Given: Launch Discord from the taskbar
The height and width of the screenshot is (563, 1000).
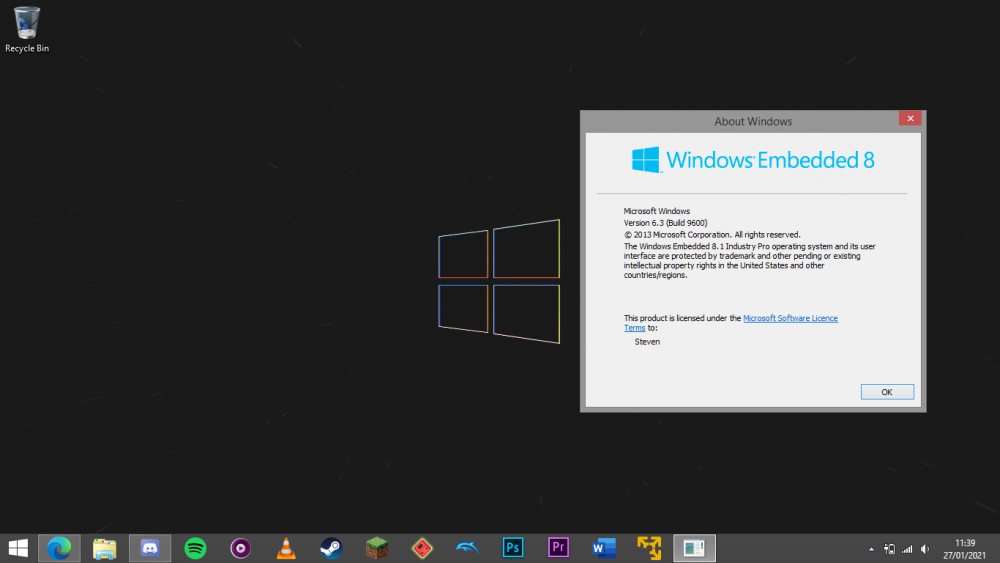Looking at the screenshot, I should point(150,548).
